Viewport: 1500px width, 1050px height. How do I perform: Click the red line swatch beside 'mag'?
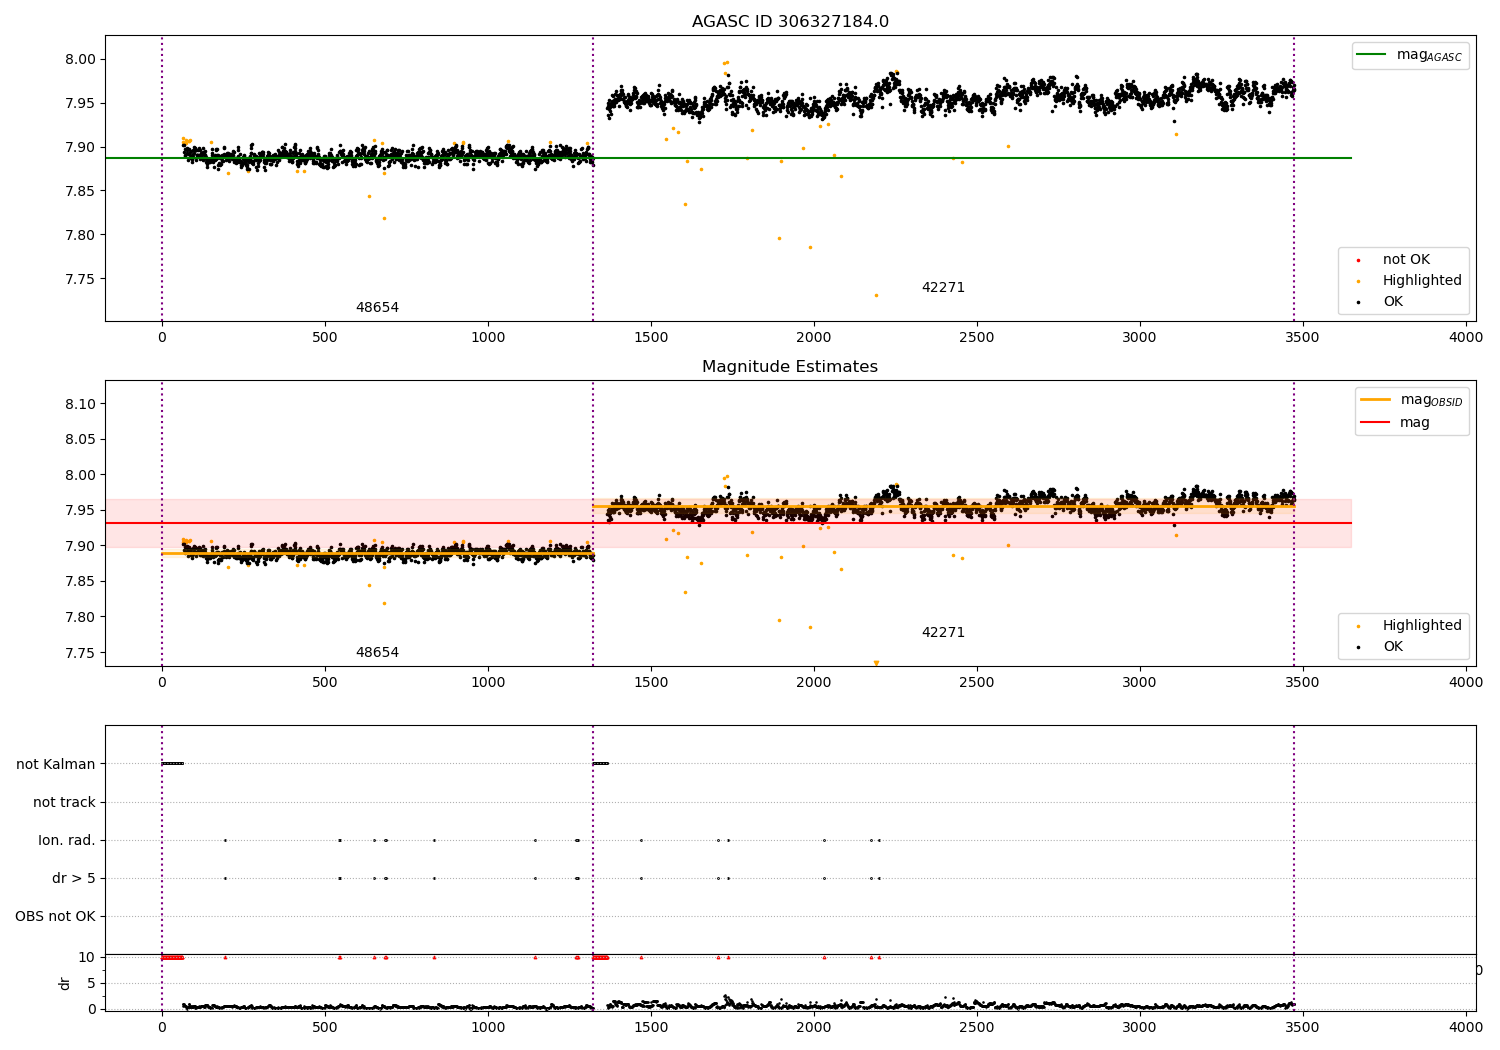[x=1376, y=422]
